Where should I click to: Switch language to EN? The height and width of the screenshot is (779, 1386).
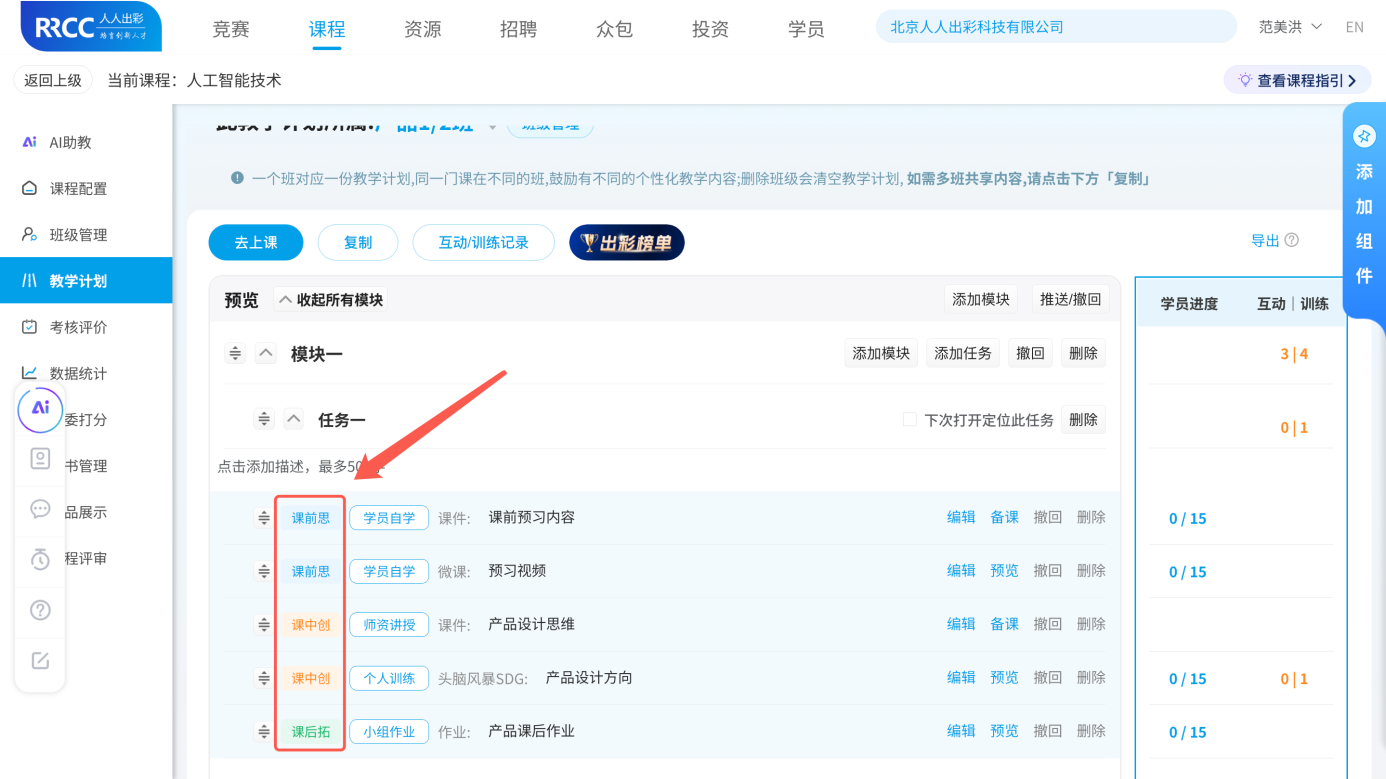coord(1355,27)
